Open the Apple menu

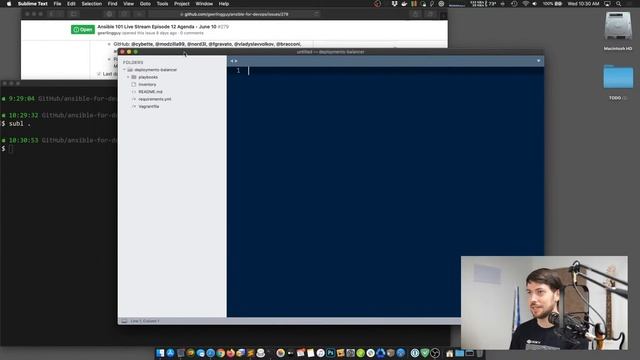[x=9, y=4]
